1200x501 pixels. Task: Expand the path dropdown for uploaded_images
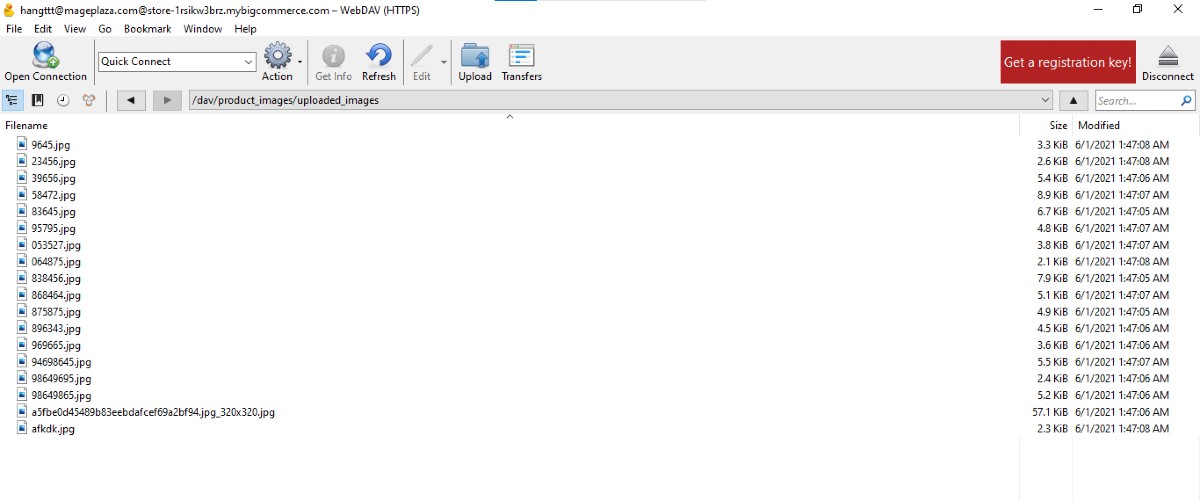[x=1045, y=100]
